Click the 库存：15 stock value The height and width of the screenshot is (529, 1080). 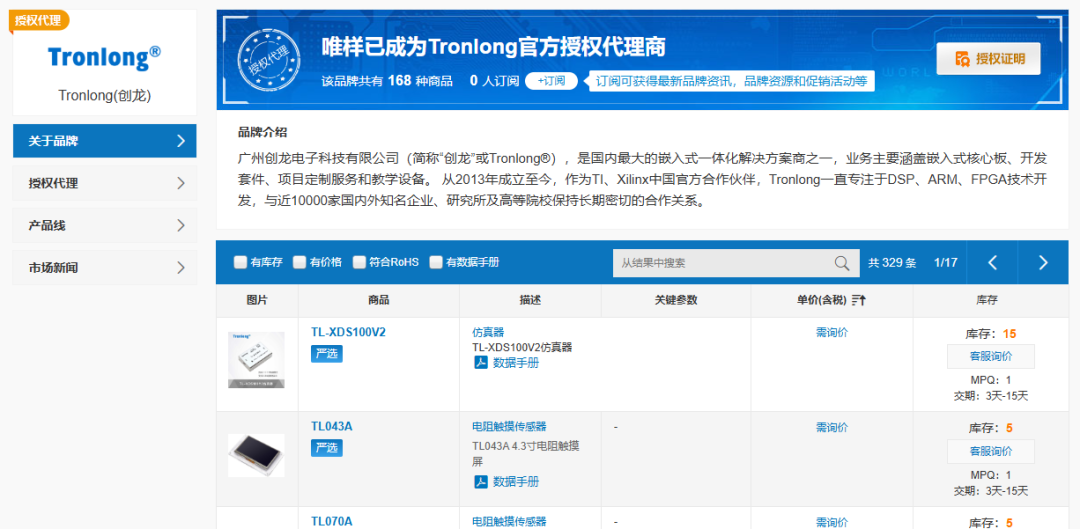click(991, 334)
